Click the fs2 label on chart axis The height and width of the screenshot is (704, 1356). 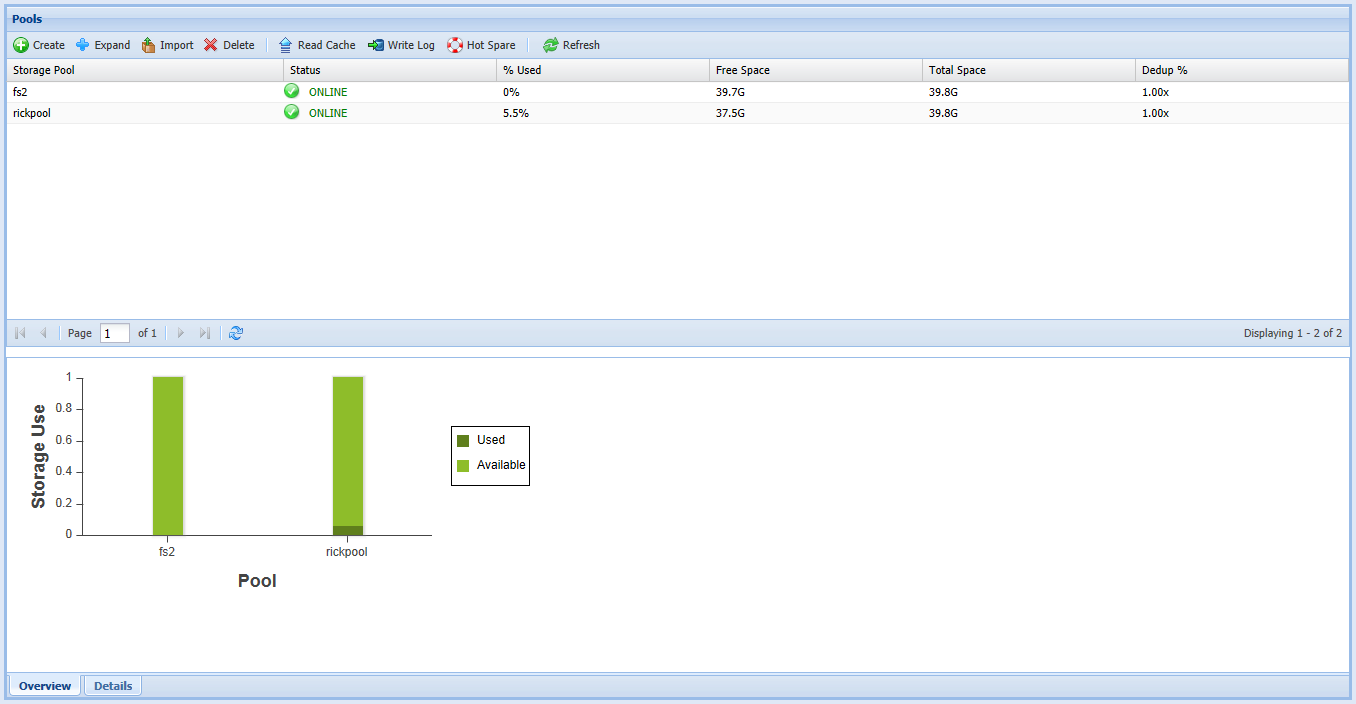[167, 552]
